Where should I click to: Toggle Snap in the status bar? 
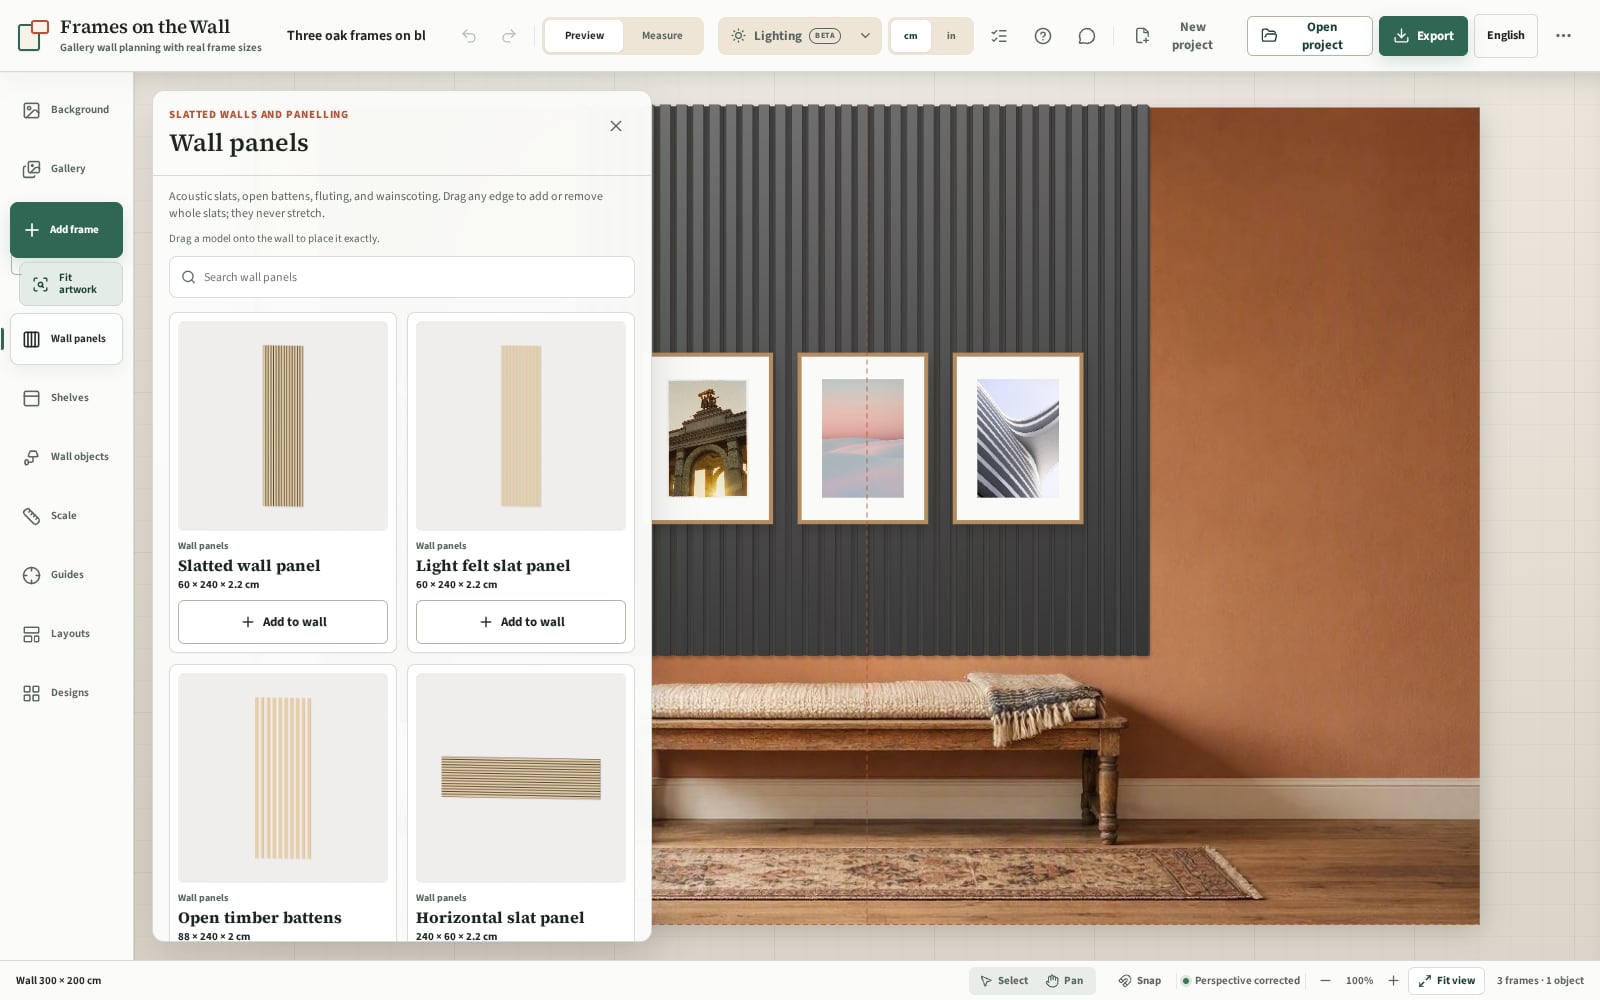1140,981
